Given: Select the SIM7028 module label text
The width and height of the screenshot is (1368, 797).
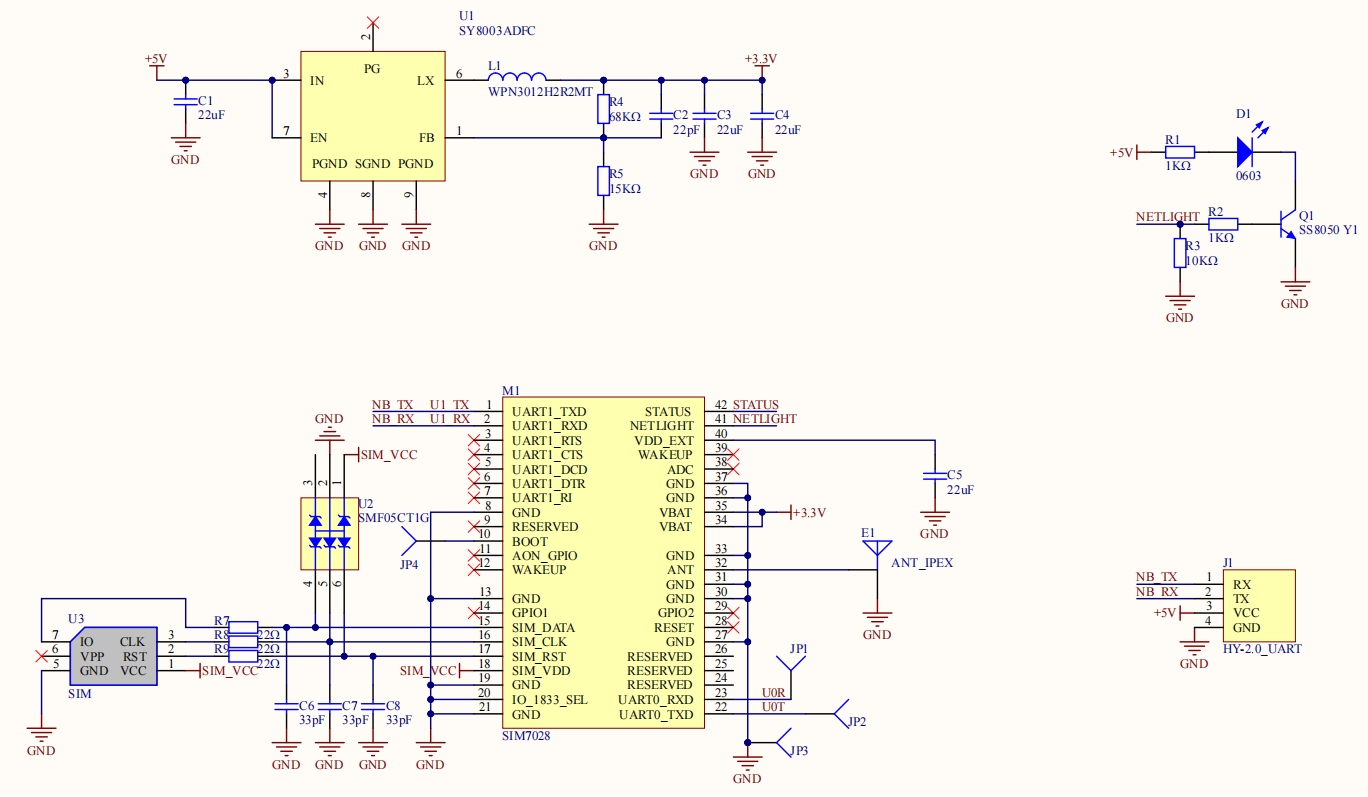Looking at the screenshot, I should pyautogui.click(x=526, y=735).
